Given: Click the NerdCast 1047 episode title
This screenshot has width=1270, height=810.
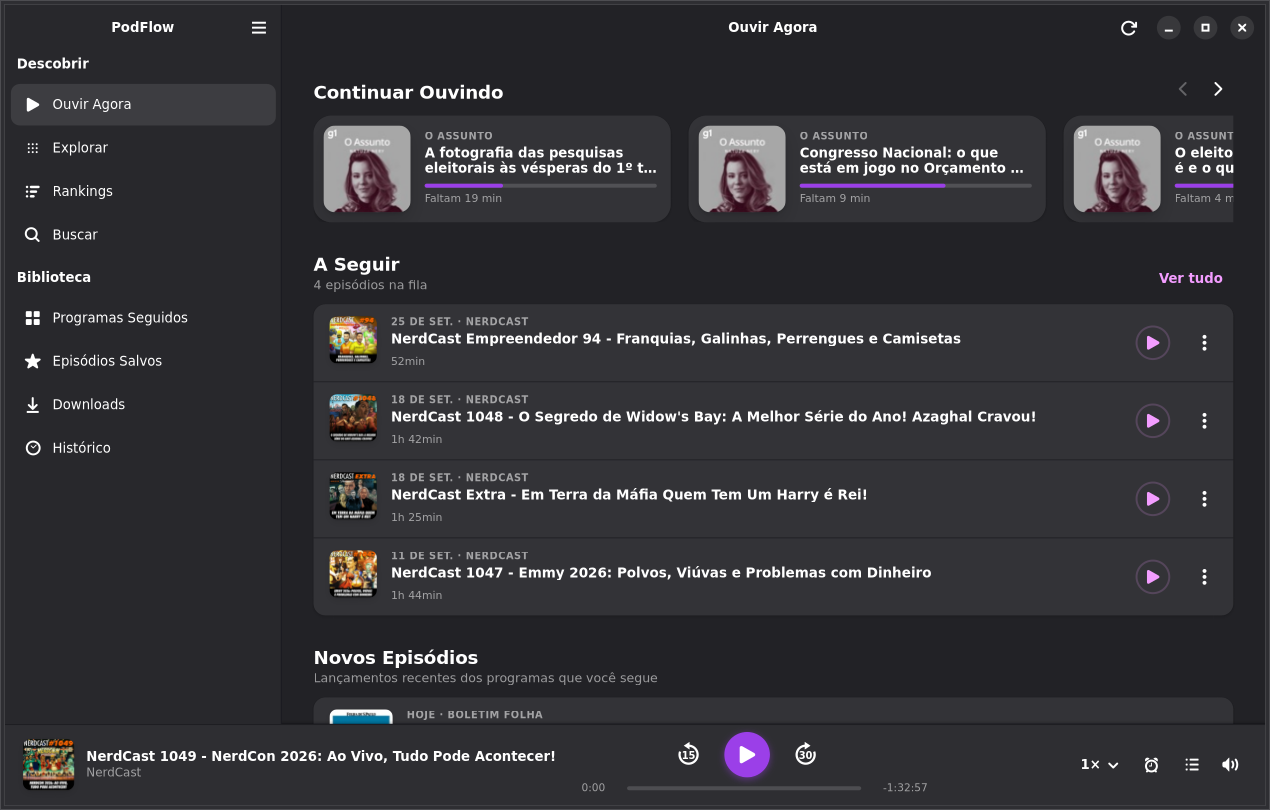Looking at the screenshot, I should pos(661,573).
